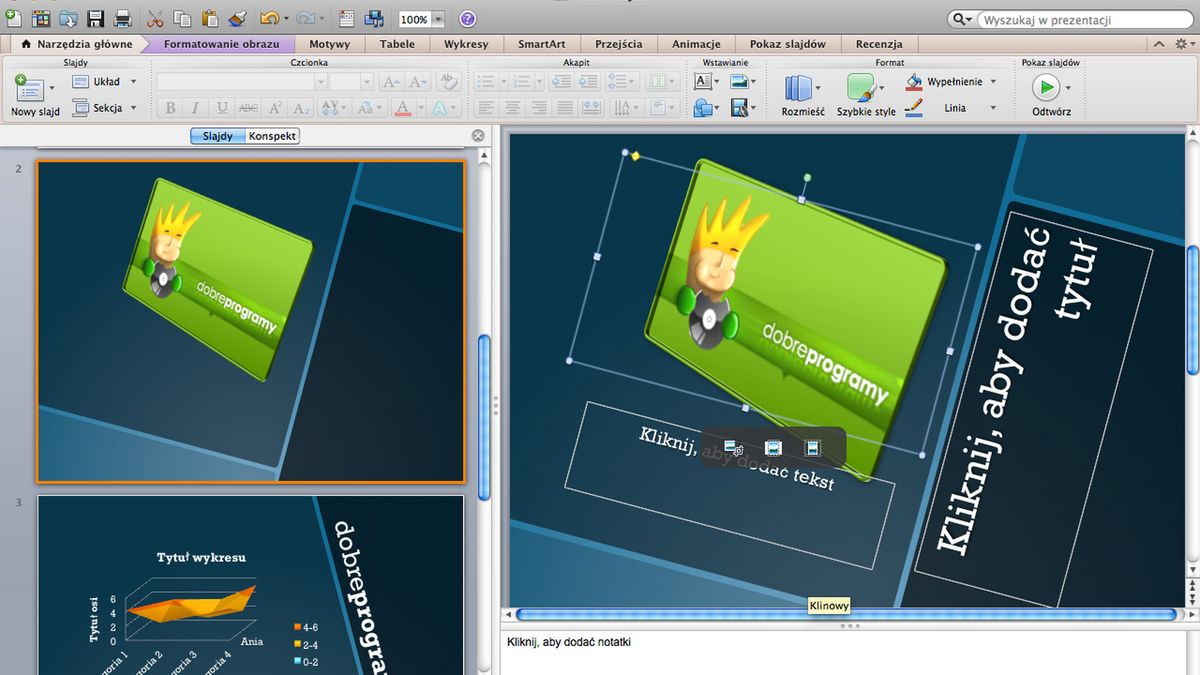Expand the Układ layout dropdown

[134, 82]
